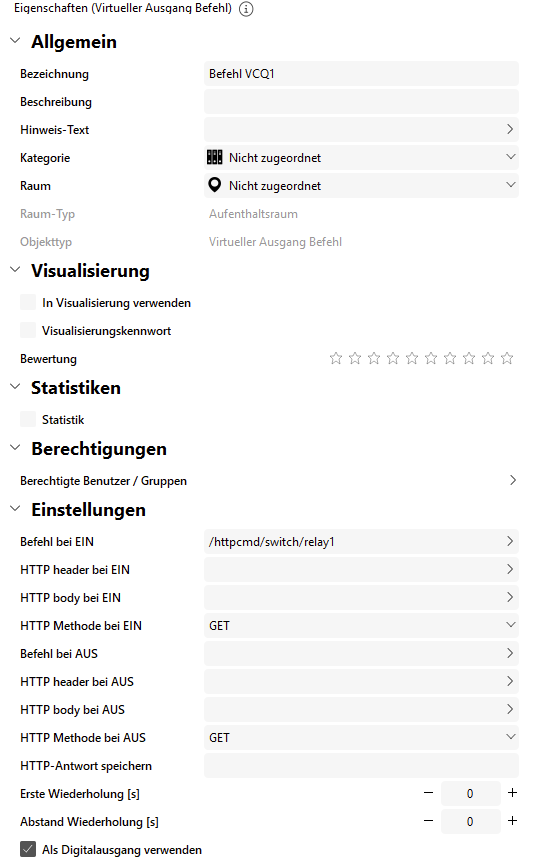Click the HTTP-Antwort speichern field
This screenshot has height=862, width=534.
361,766
